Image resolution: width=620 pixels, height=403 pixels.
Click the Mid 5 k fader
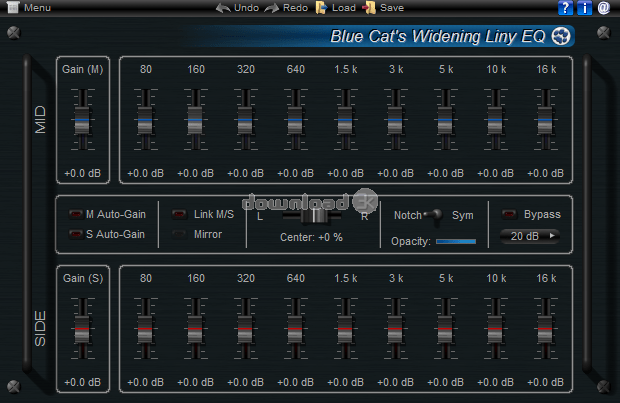click(445, 120)
